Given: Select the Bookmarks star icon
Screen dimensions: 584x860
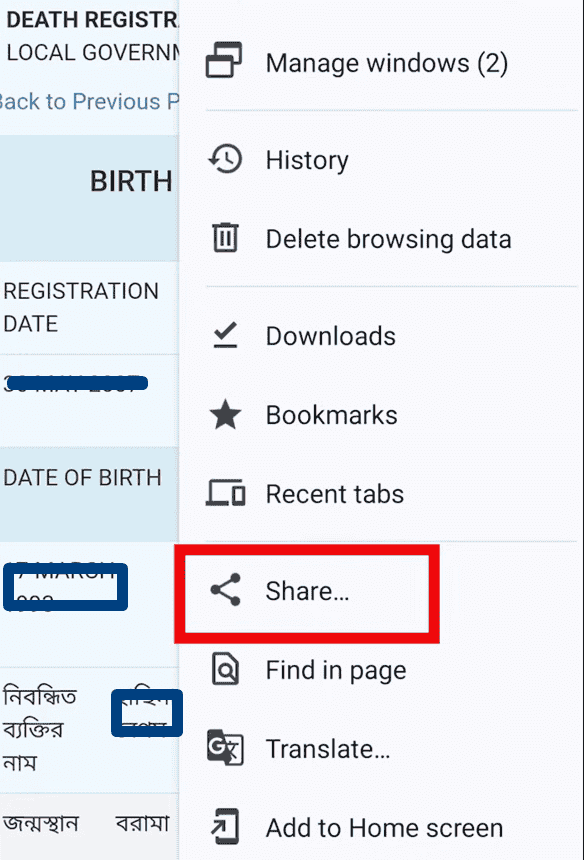Looking at the screenshot, I should point(226,415).
